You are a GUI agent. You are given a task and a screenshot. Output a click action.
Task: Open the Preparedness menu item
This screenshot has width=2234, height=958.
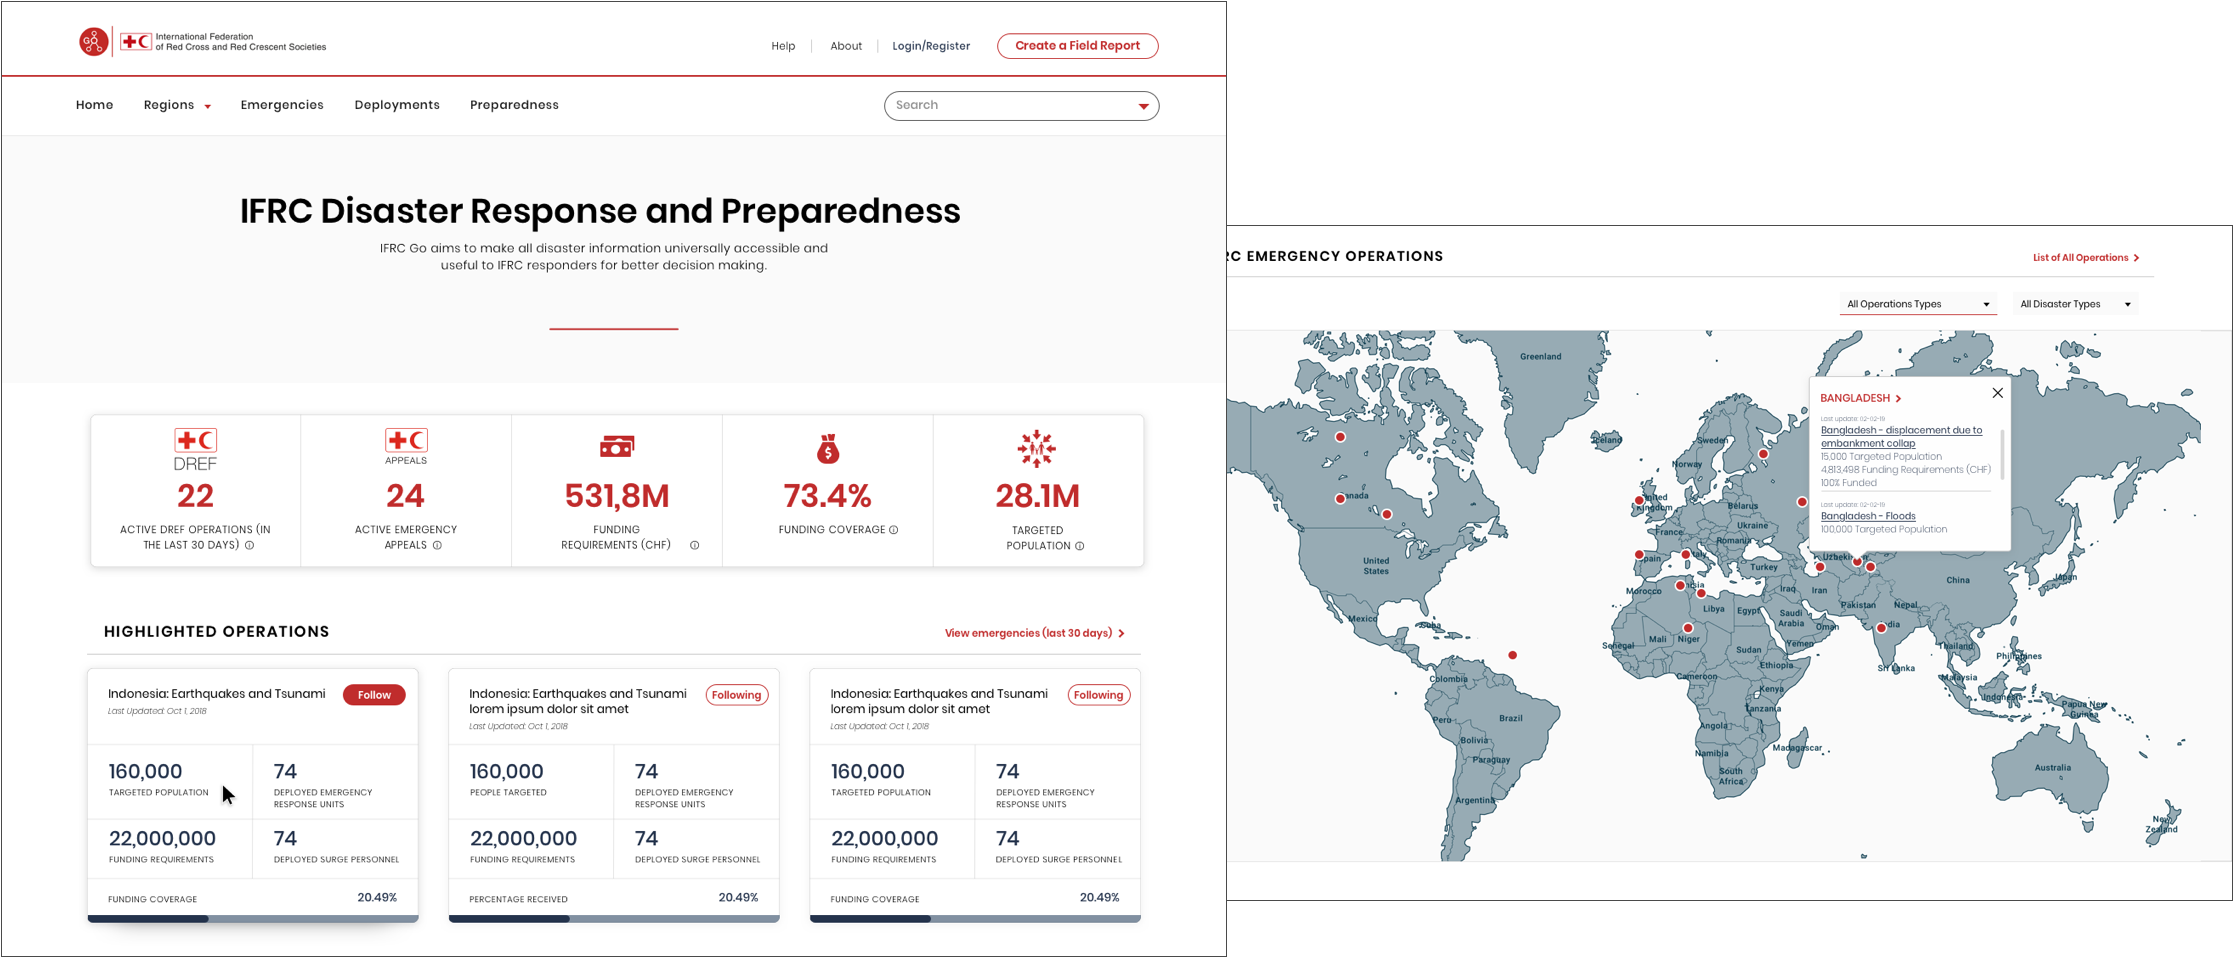514,105
